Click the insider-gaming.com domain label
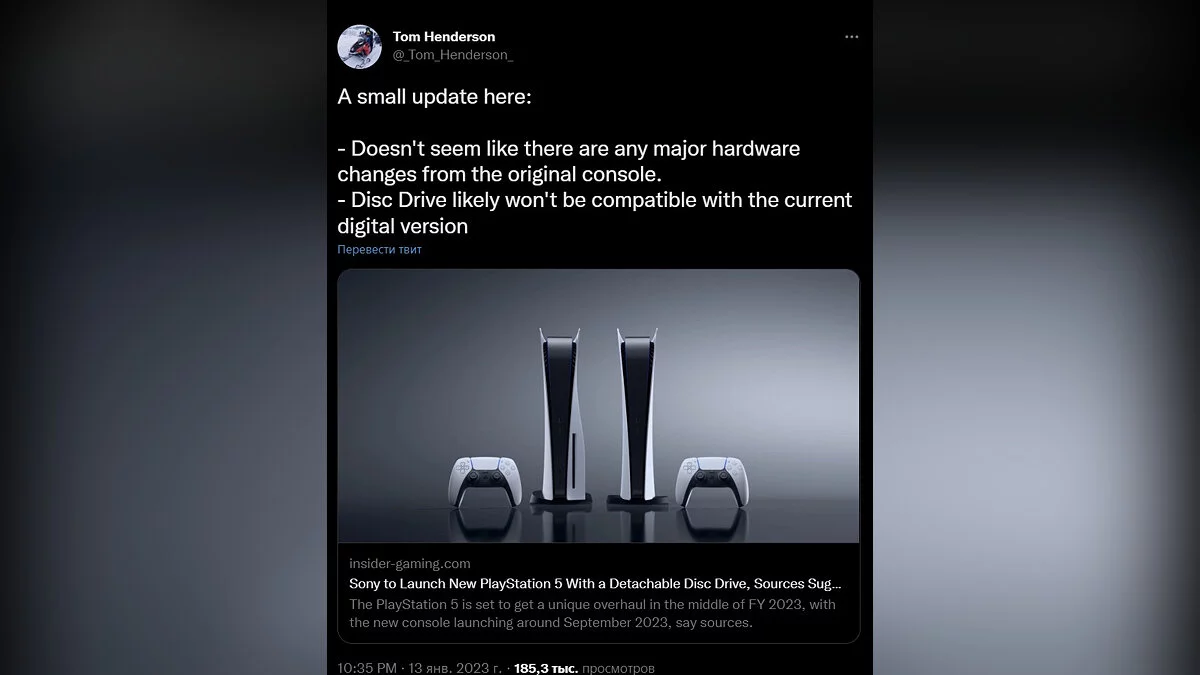This screenshot has width=1200, height=675. 410,564
